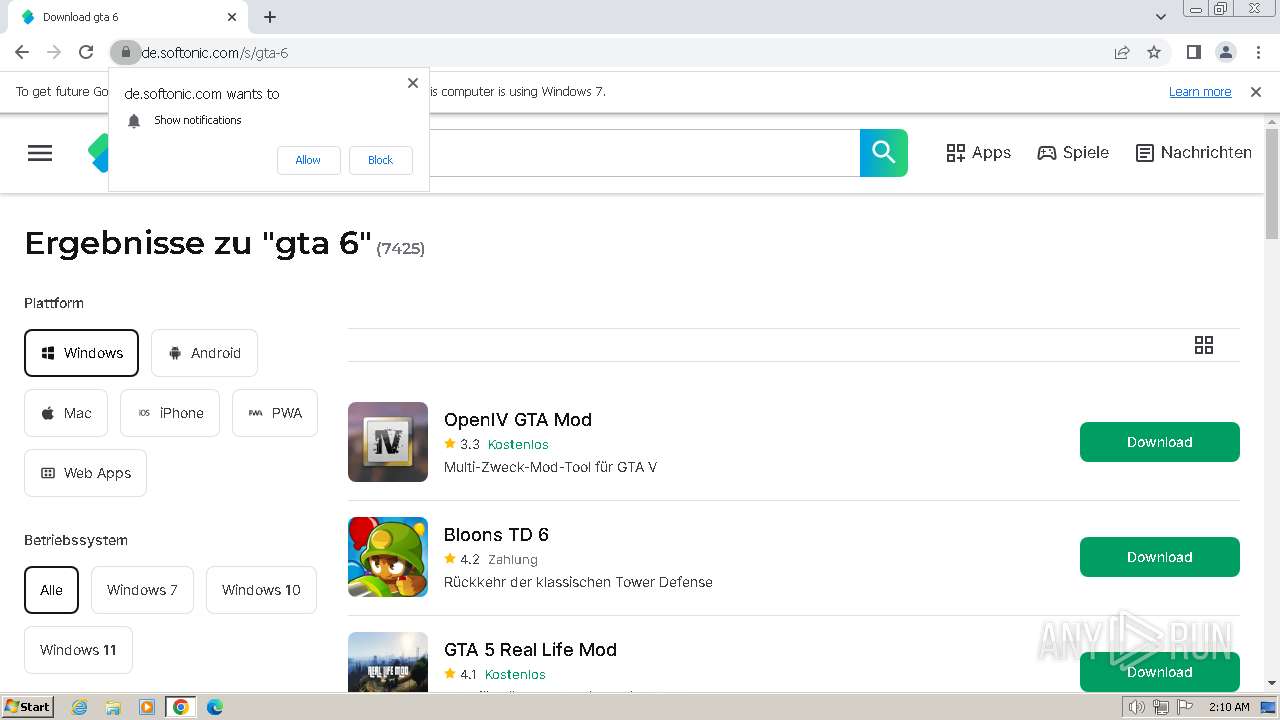Filter results by Windows 11
This screenshot has height=720, width=1280.
tap(78, 650)
